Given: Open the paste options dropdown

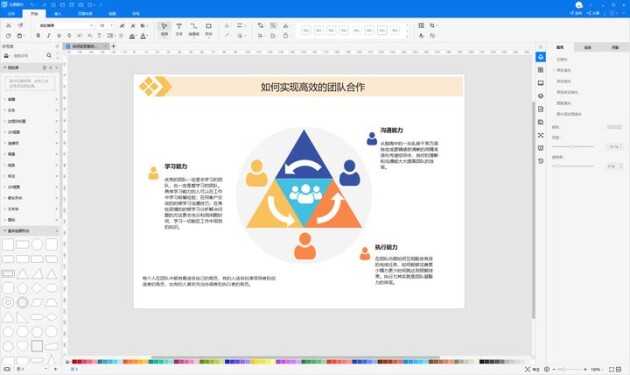Looking at the screenshot, I should pyautogui.click(x=25, y=35).
